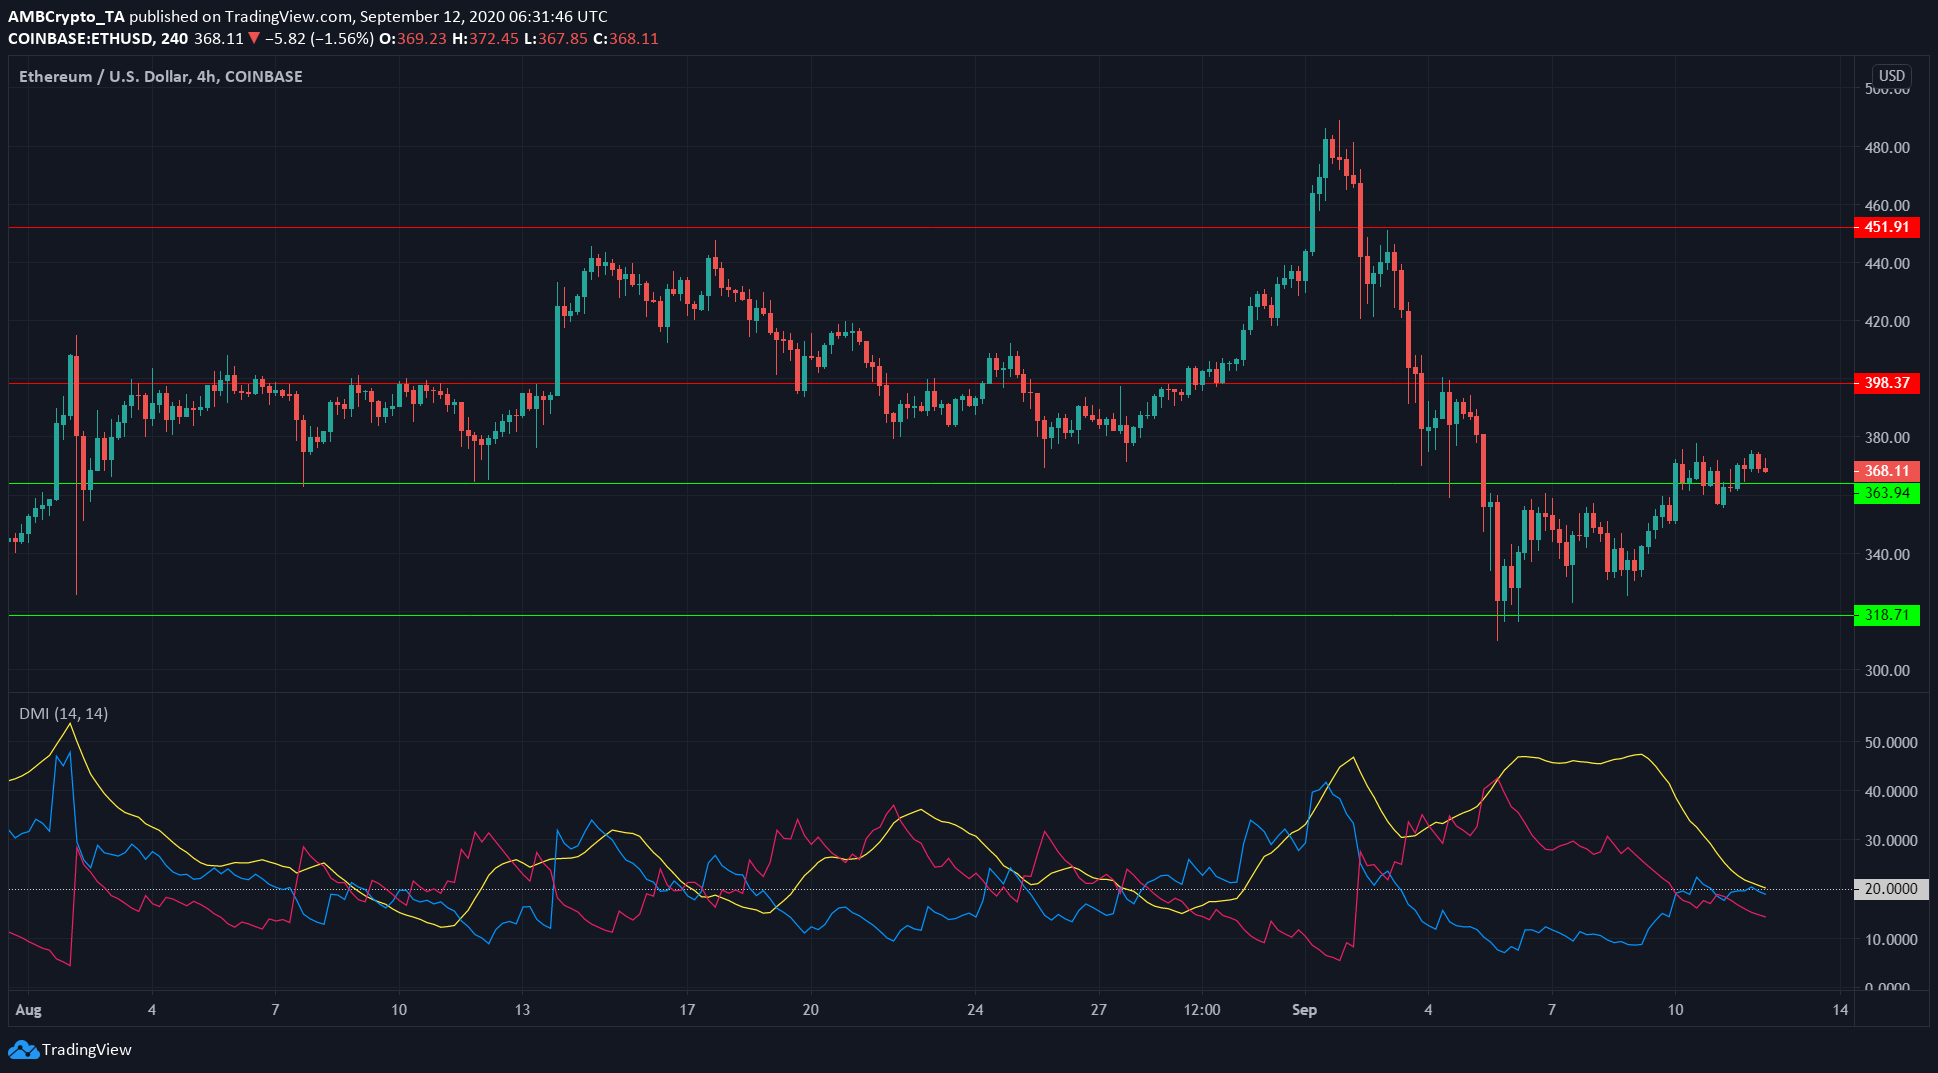Click the COINBASE:ETHUSD symbol in header
The height and width of the screenshot is (1073, 1938).
pos(81,39)
